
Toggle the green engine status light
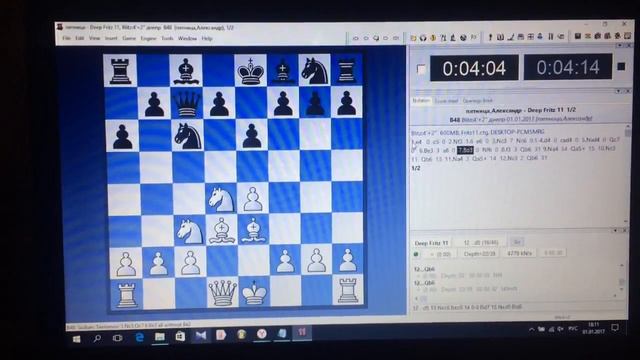pos(416,254)
